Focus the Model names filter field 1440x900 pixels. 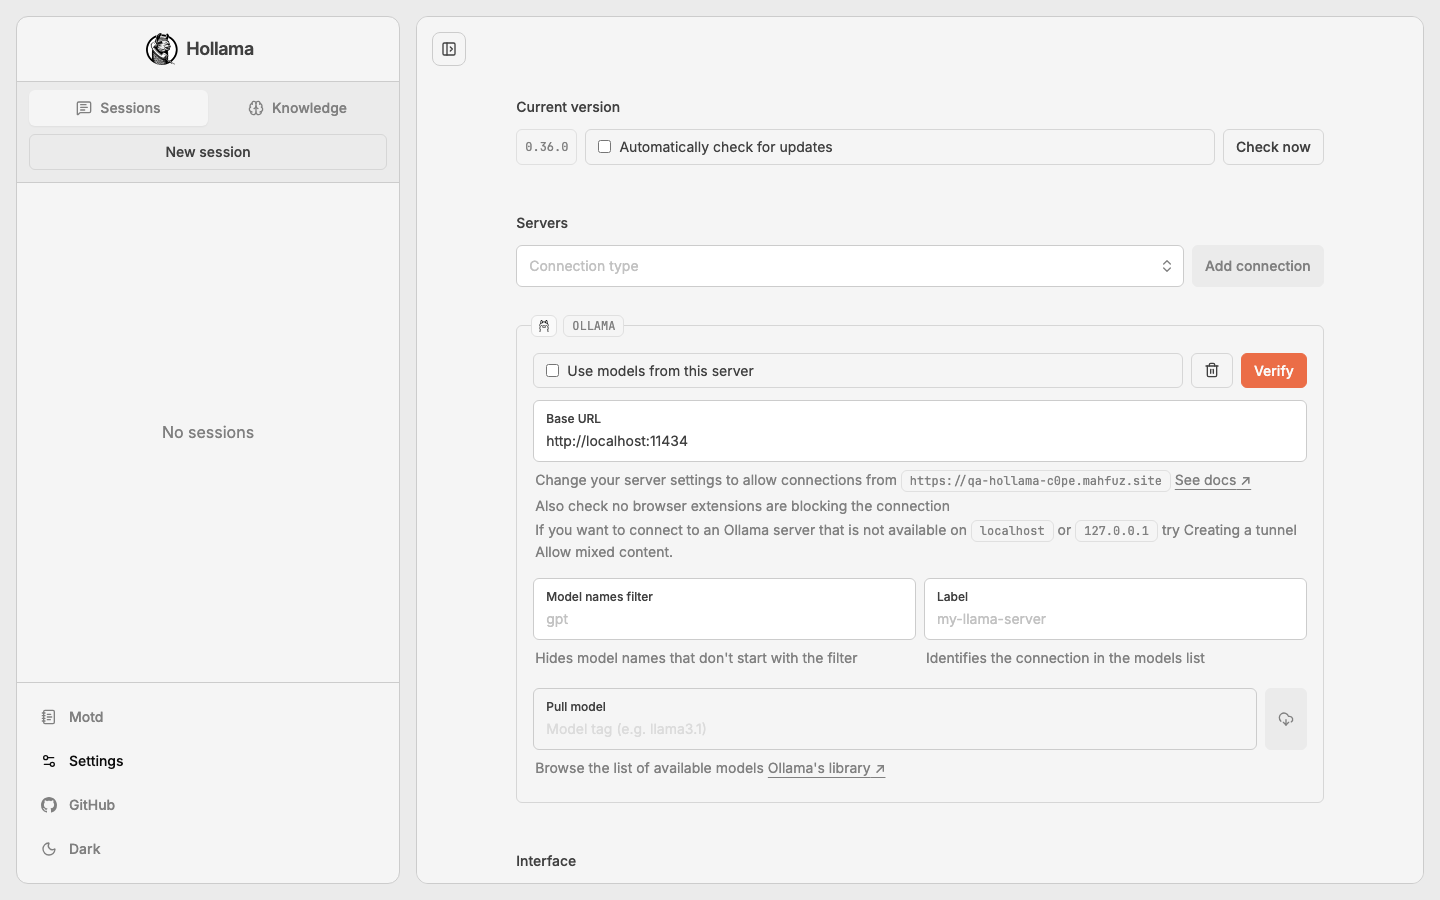click(724, 609)
